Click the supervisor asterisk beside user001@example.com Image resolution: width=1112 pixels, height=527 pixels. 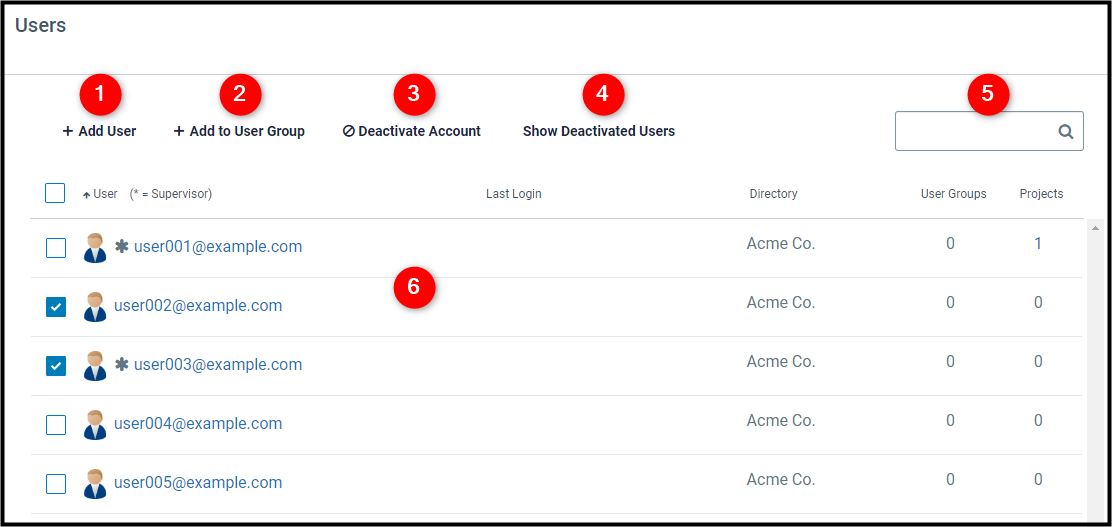(122, 247)
